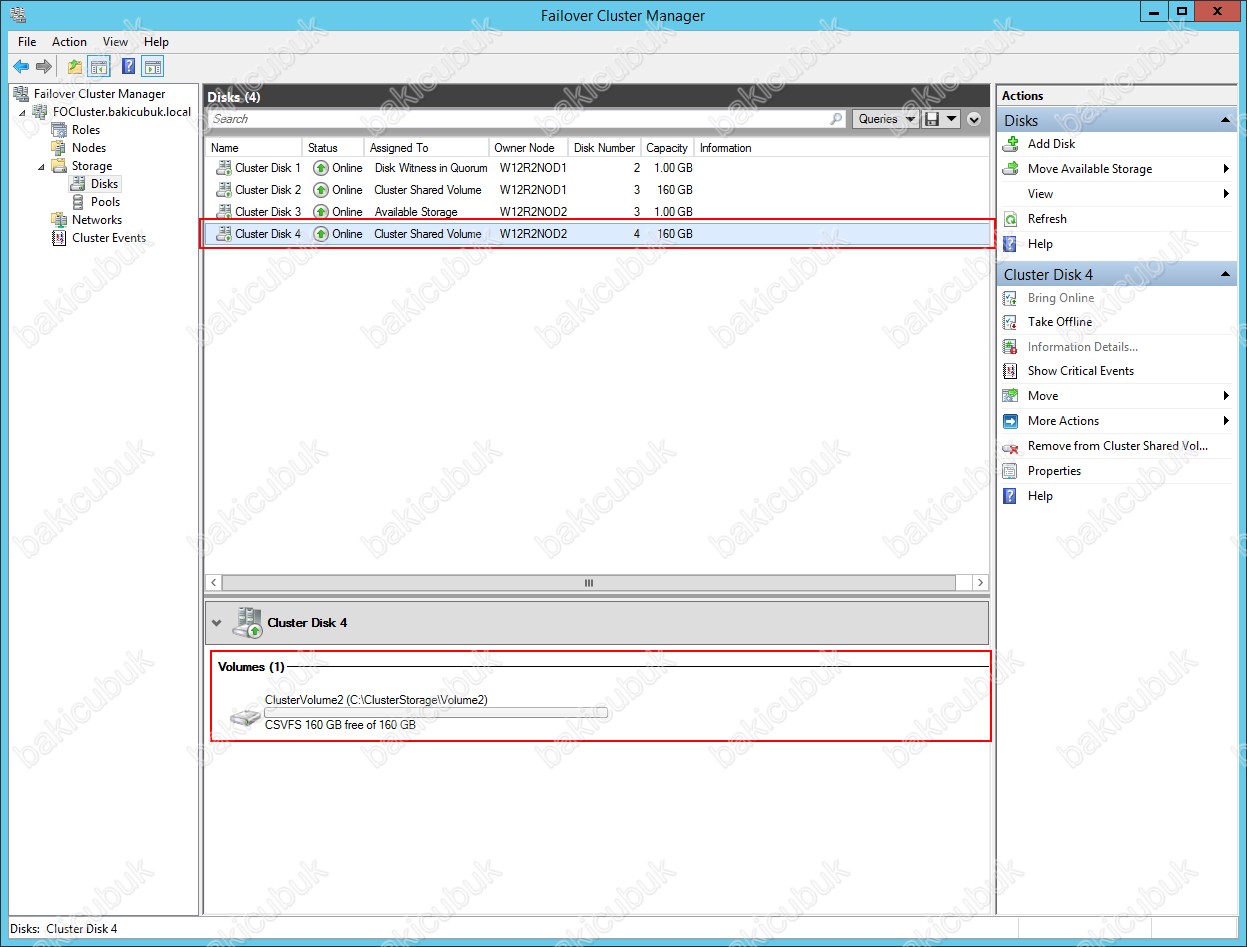Click the grey Forward arrow in toolbar

[x=44, y=67]
